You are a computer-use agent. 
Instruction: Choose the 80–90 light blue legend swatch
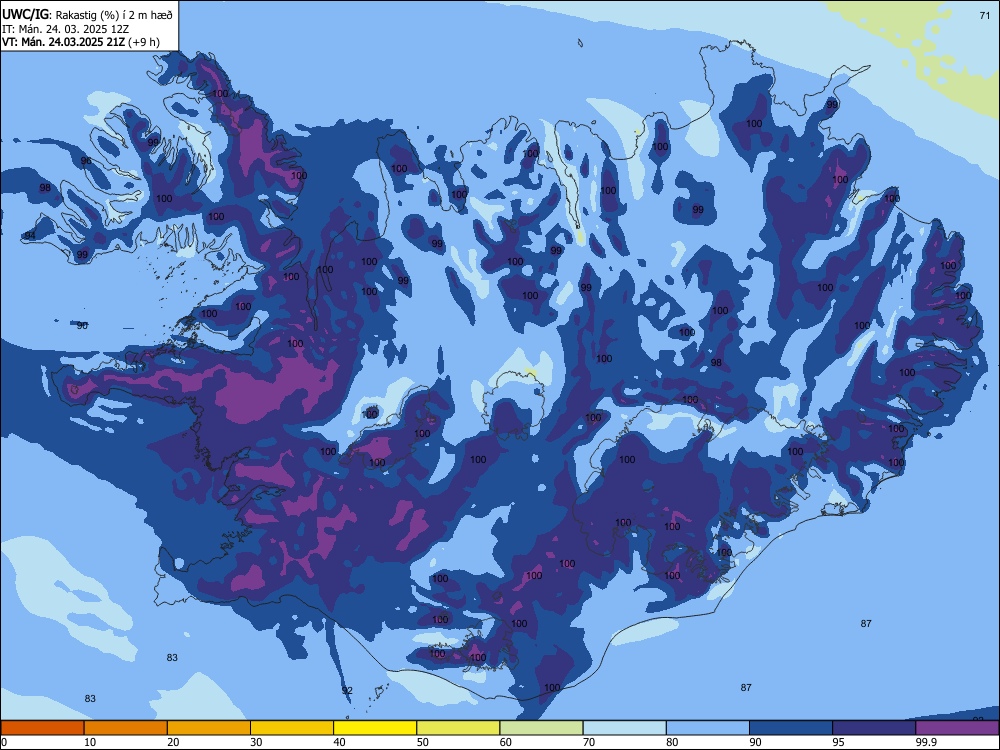(x=708, y=728)
